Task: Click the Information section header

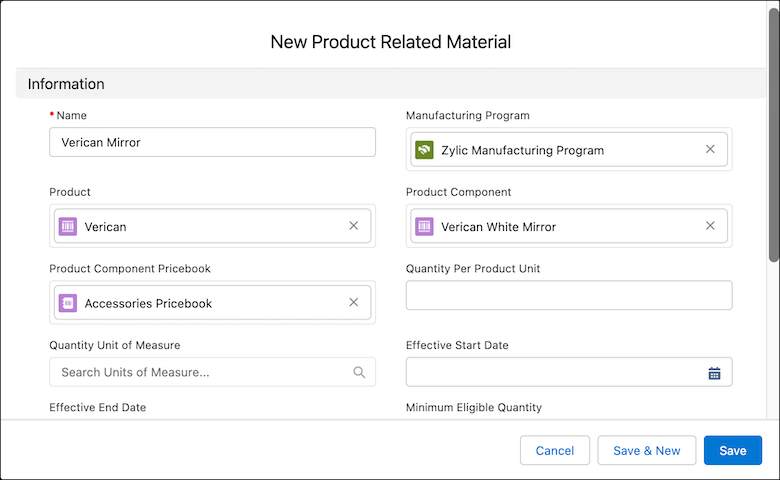Action: pos(390,84)
